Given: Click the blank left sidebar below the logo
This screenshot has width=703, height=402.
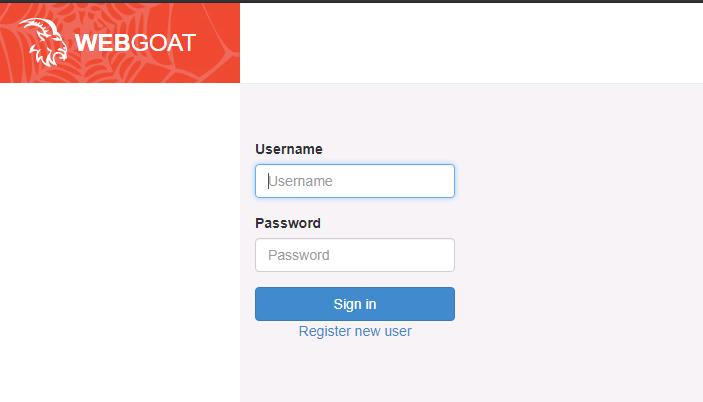Looking at the screenshot, I should click(x=120, y=242).
